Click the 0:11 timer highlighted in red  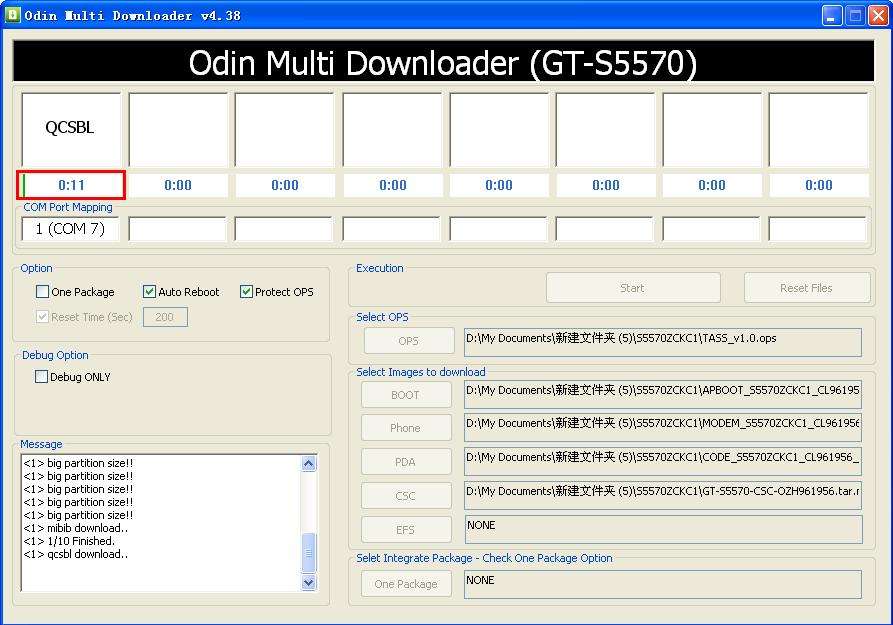(70, 184)
